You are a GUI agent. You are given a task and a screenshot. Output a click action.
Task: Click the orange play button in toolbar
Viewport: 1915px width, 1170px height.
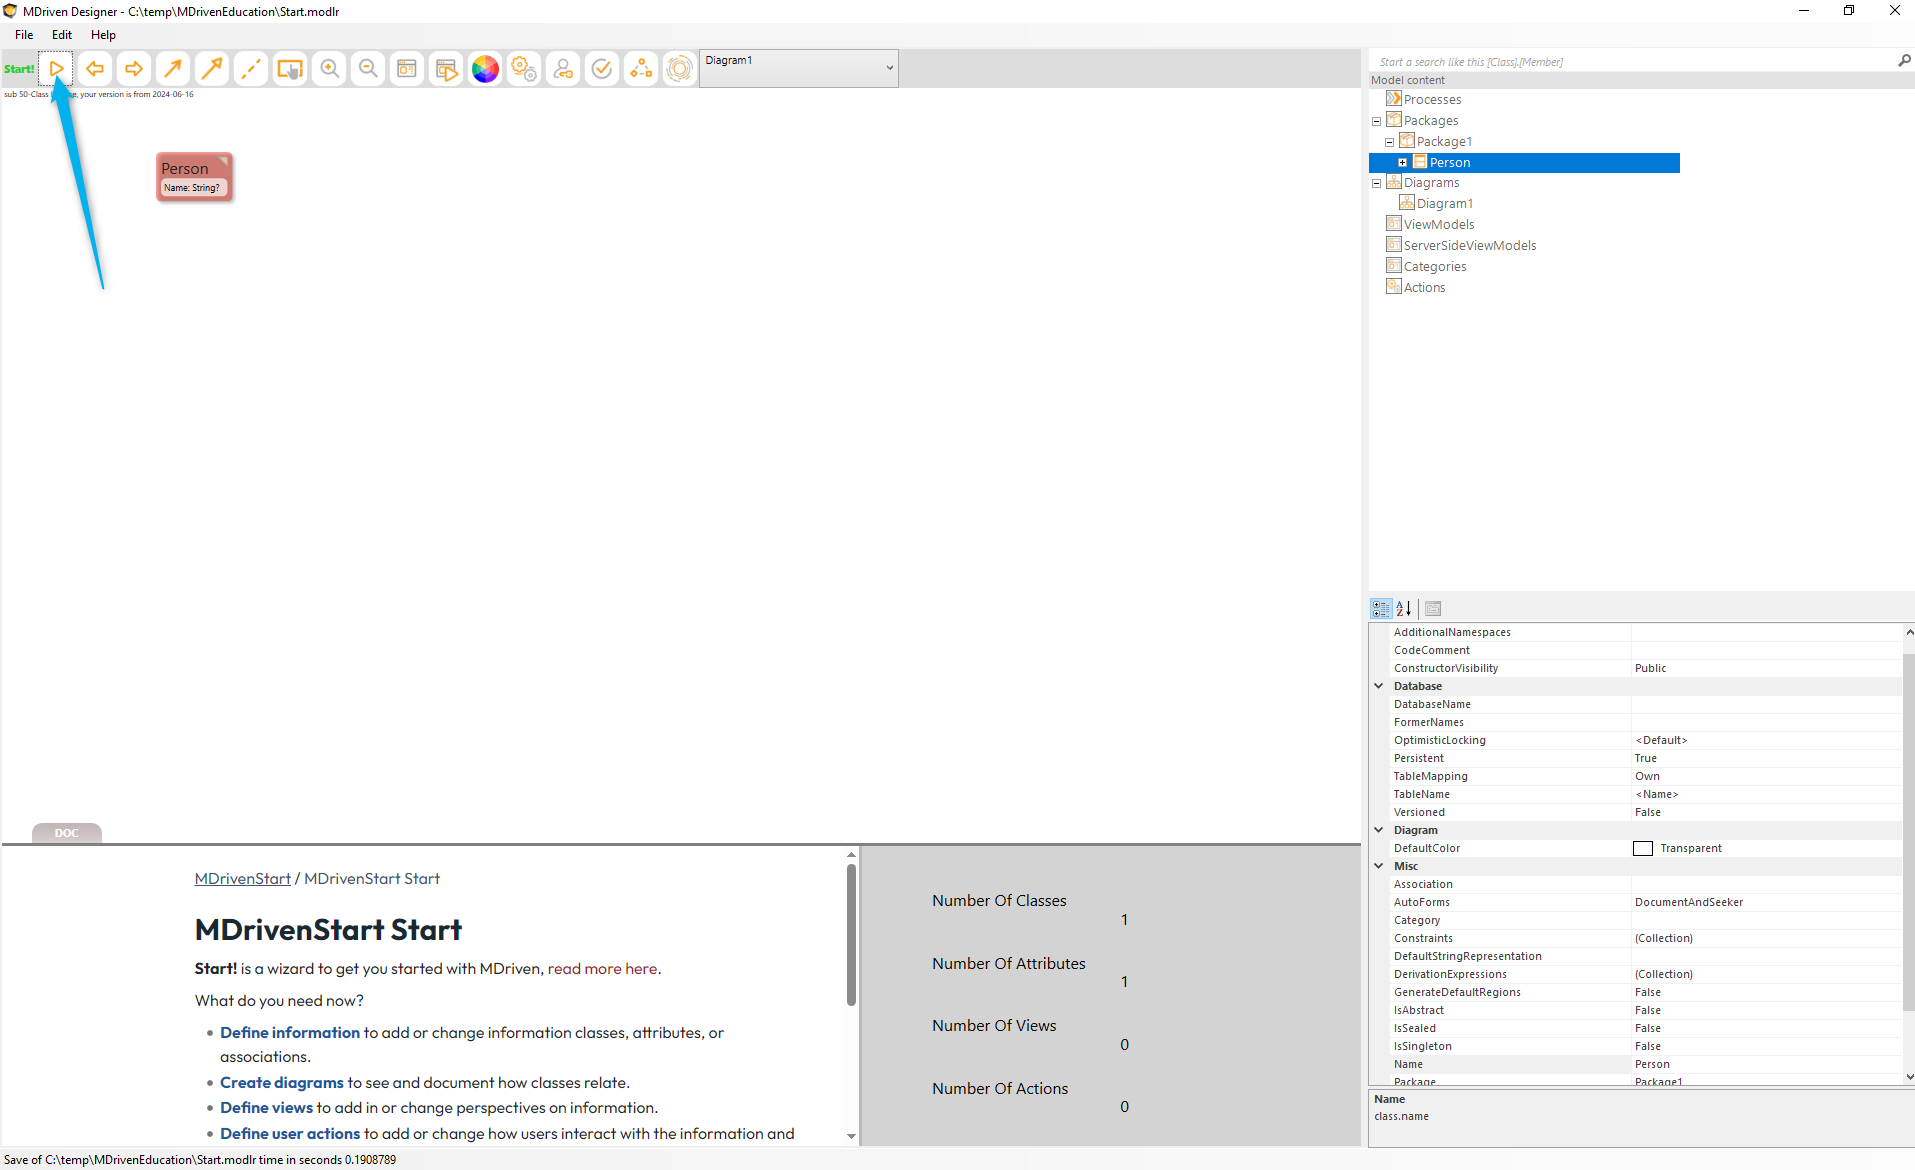point(56,69)
